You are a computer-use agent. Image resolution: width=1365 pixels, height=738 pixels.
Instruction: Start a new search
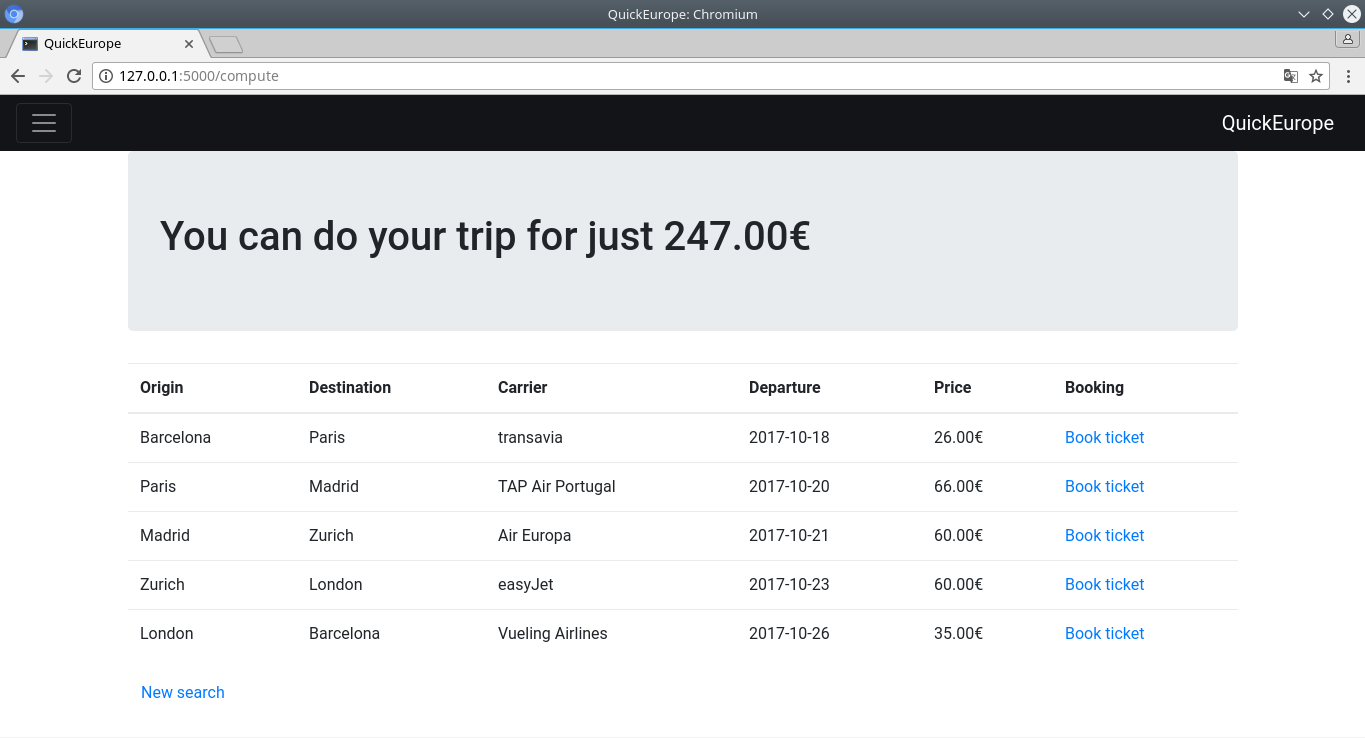182,692
